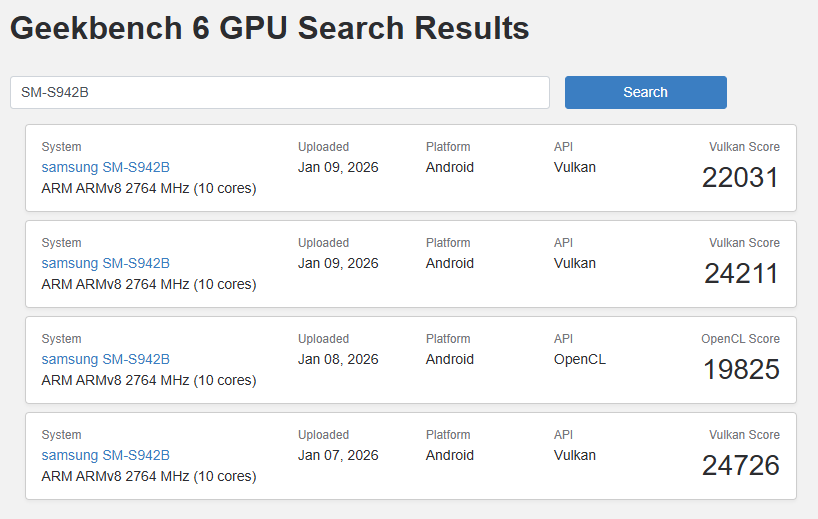Open samsung SM-S942B link scoring 24211
The image size is (818, 519).
point(105,263)
